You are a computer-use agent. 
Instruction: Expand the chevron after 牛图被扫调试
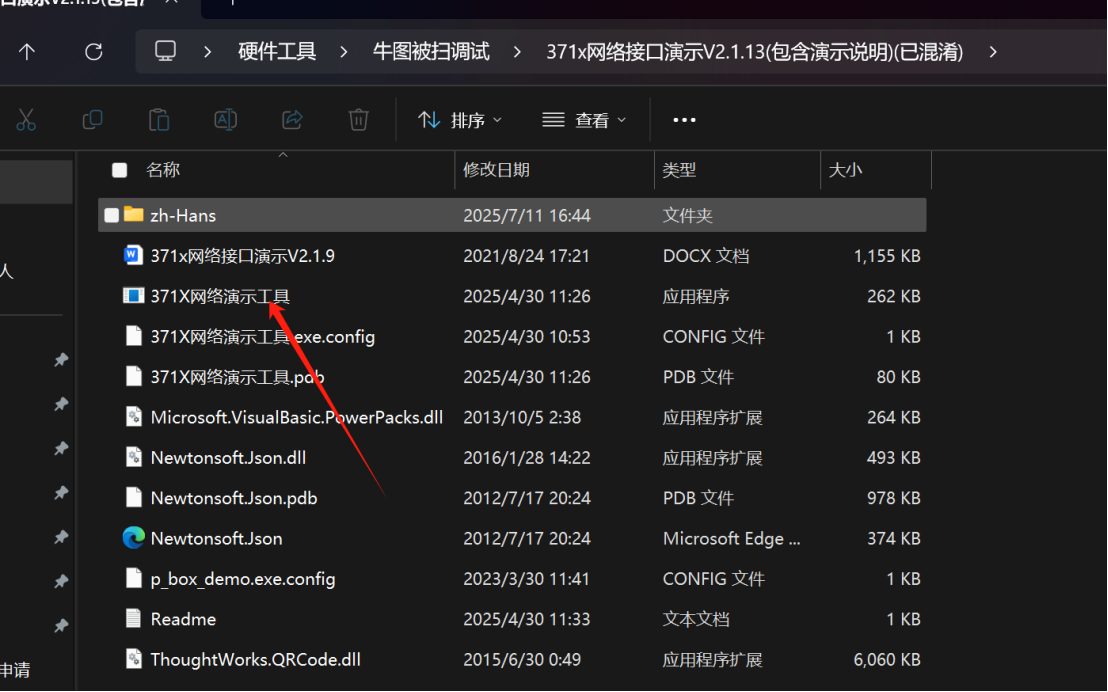[x=517, y=52]
